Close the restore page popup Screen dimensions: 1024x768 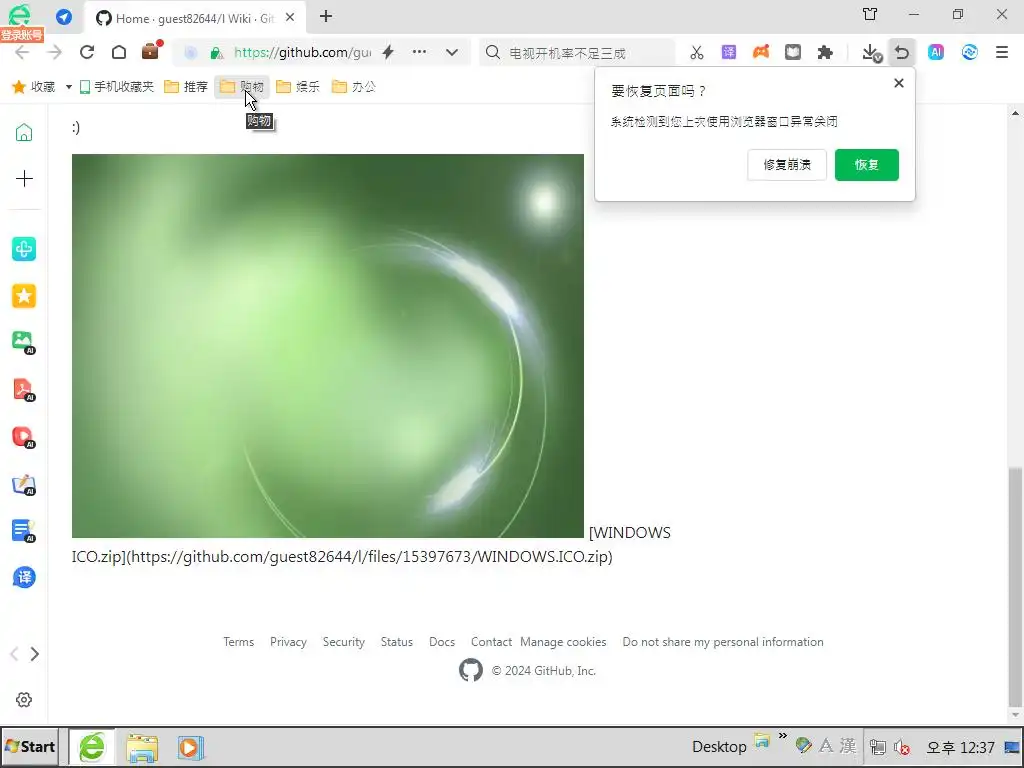(899, 83)
